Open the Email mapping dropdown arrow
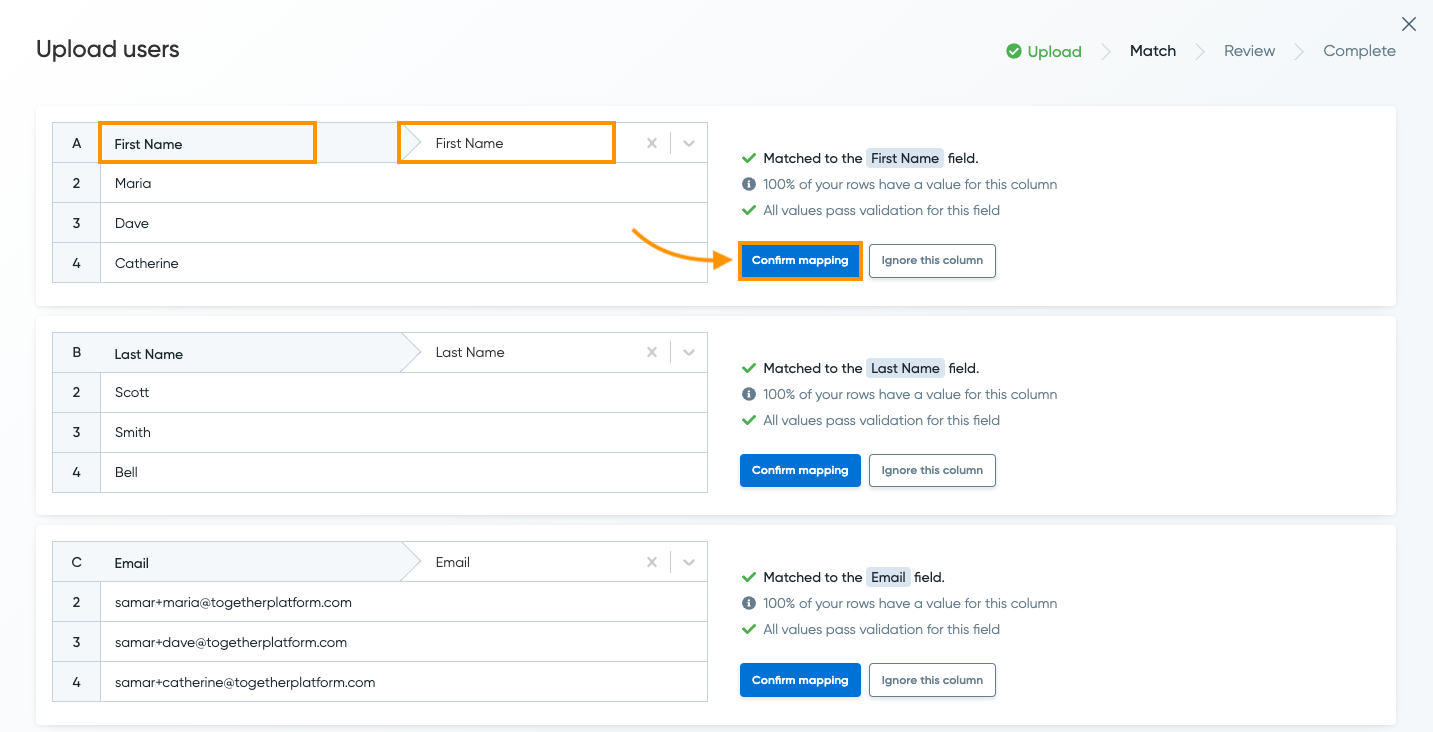Screen dimensions: 1433x732 (689, 562)
